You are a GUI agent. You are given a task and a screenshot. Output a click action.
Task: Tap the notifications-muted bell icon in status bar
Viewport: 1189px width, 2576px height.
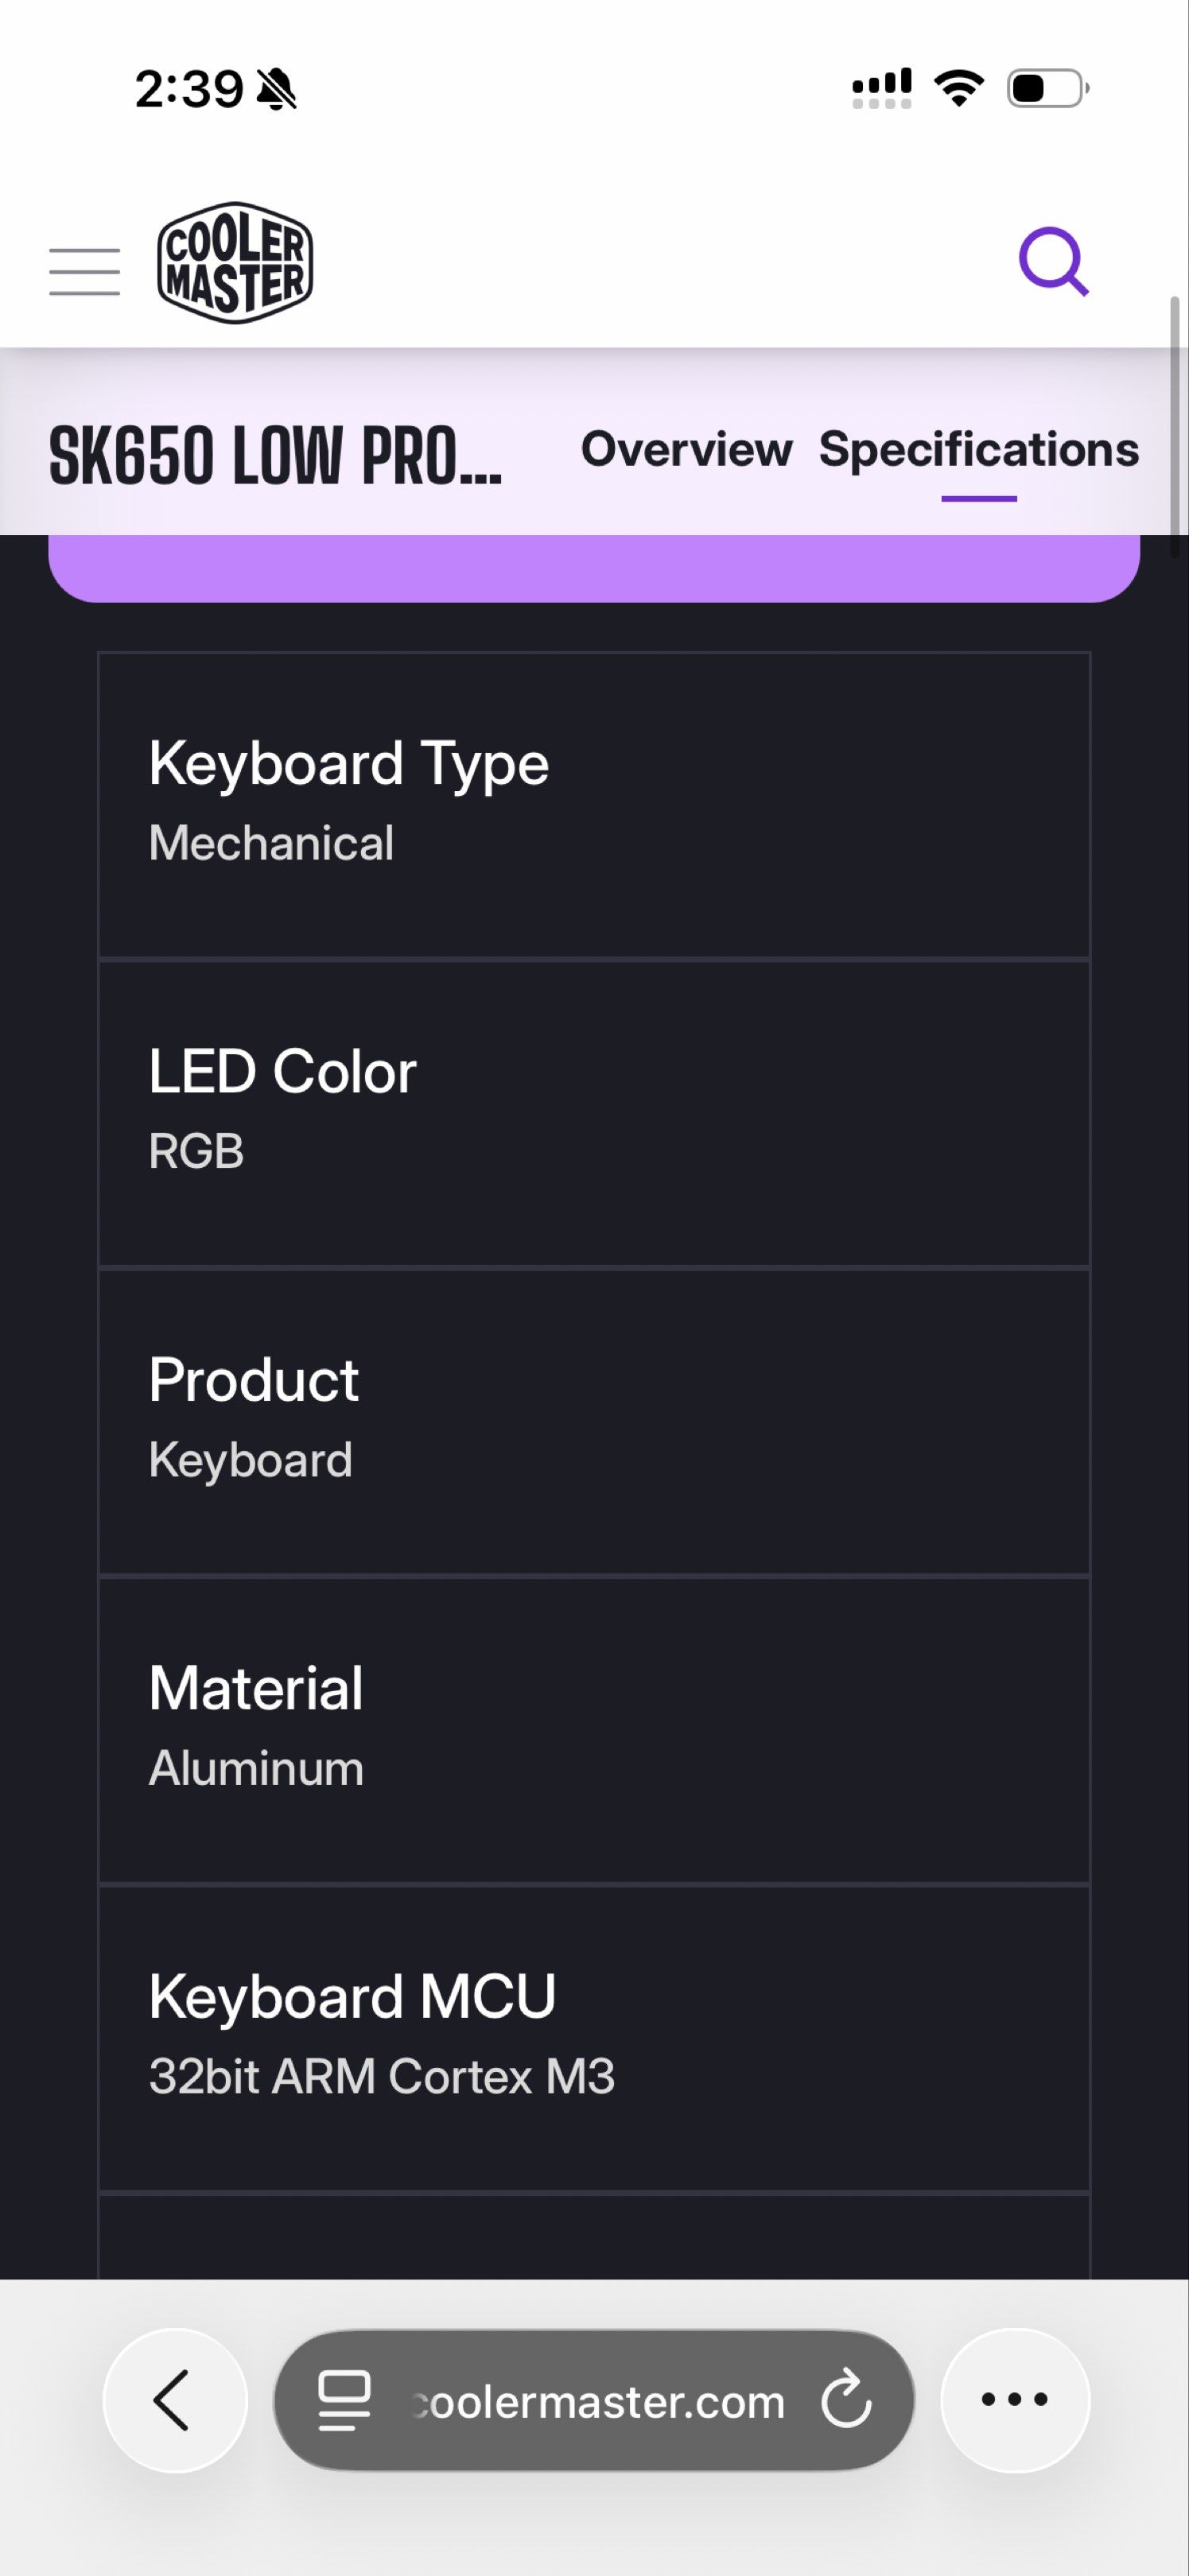click(x=276, y=88)
